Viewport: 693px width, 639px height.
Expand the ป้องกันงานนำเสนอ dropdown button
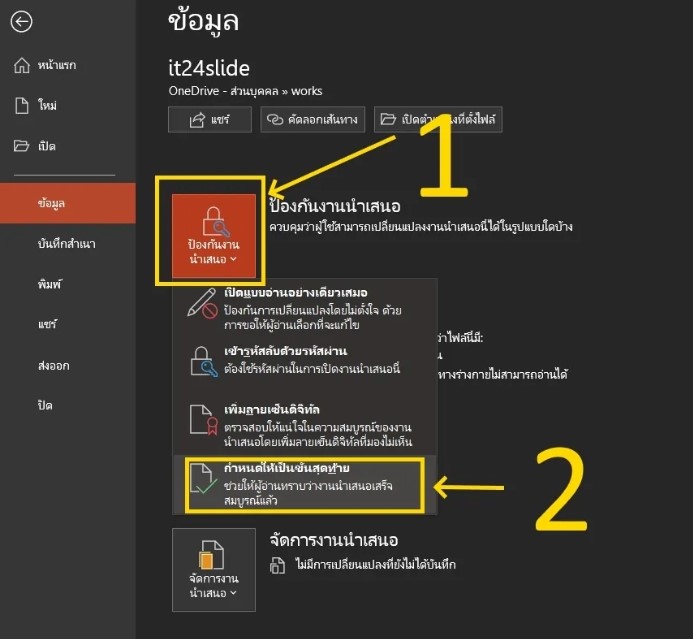[214, 236]
